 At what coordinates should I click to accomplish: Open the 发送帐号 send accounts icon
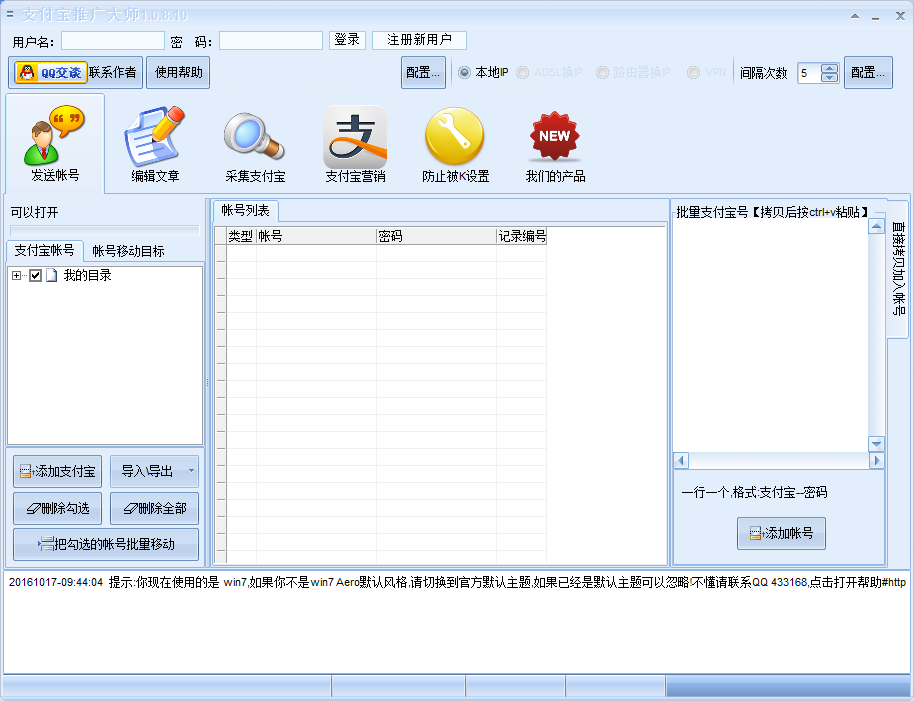pyautogui.click(x=55, y=143)
